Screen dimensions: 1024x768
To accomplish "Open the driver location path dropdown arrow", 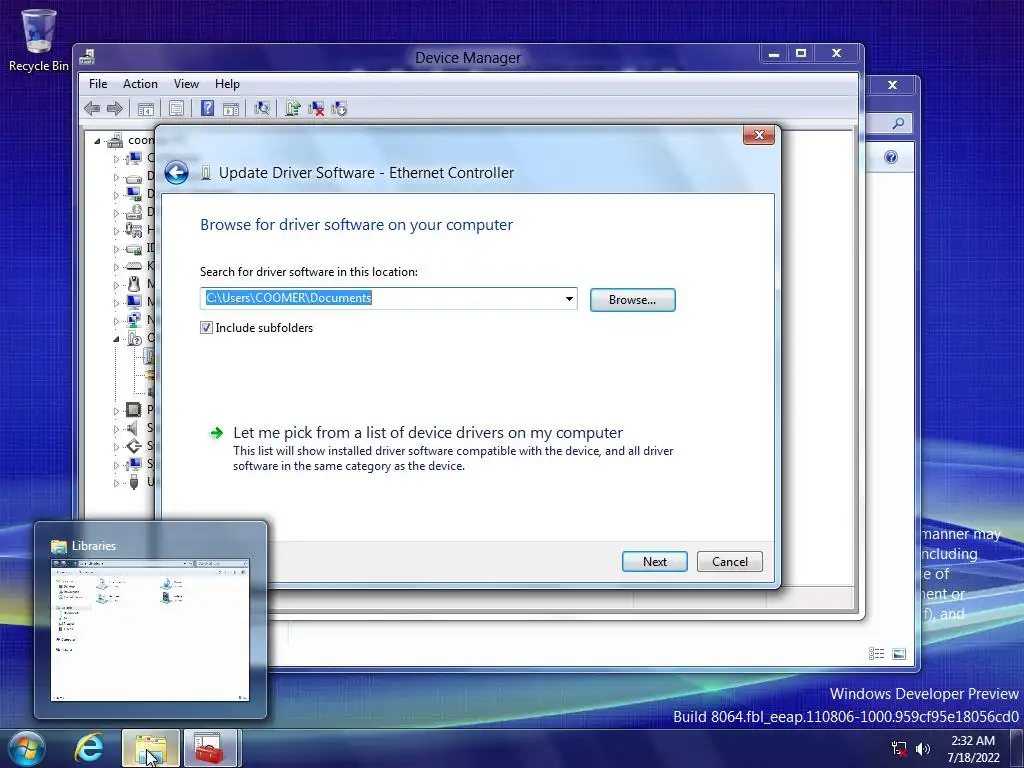I will (569, 298).
